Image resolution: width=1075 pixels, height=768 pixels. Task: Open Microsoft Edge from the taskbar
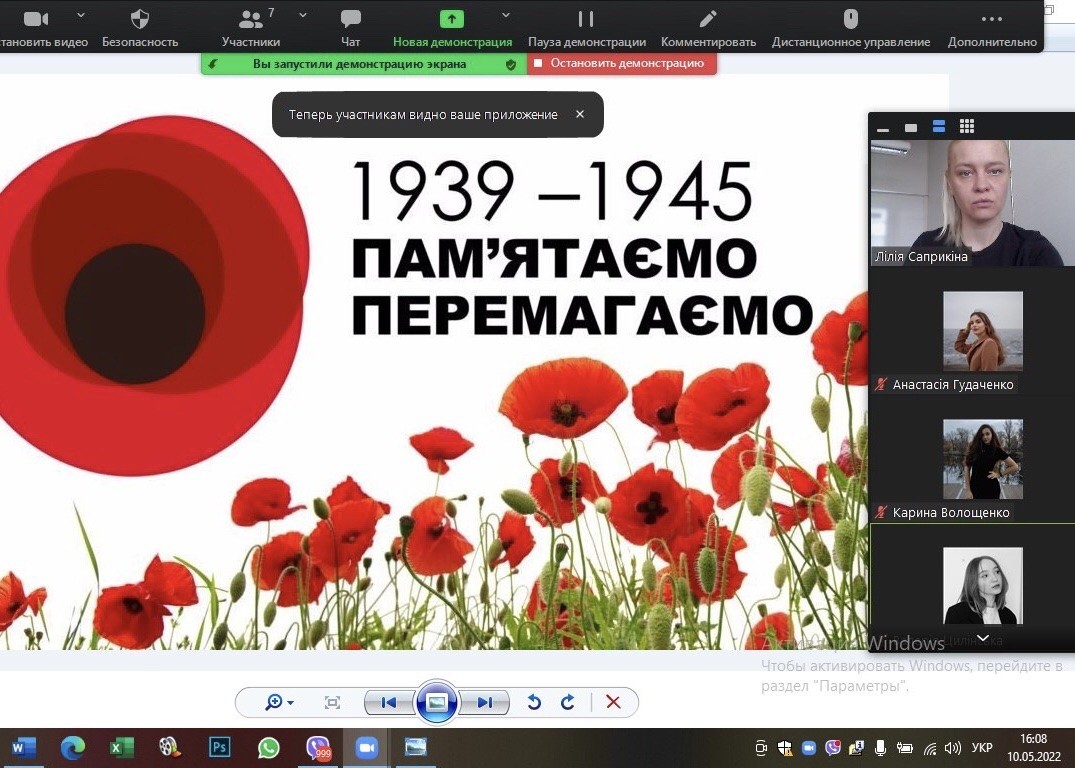point(73,748)
